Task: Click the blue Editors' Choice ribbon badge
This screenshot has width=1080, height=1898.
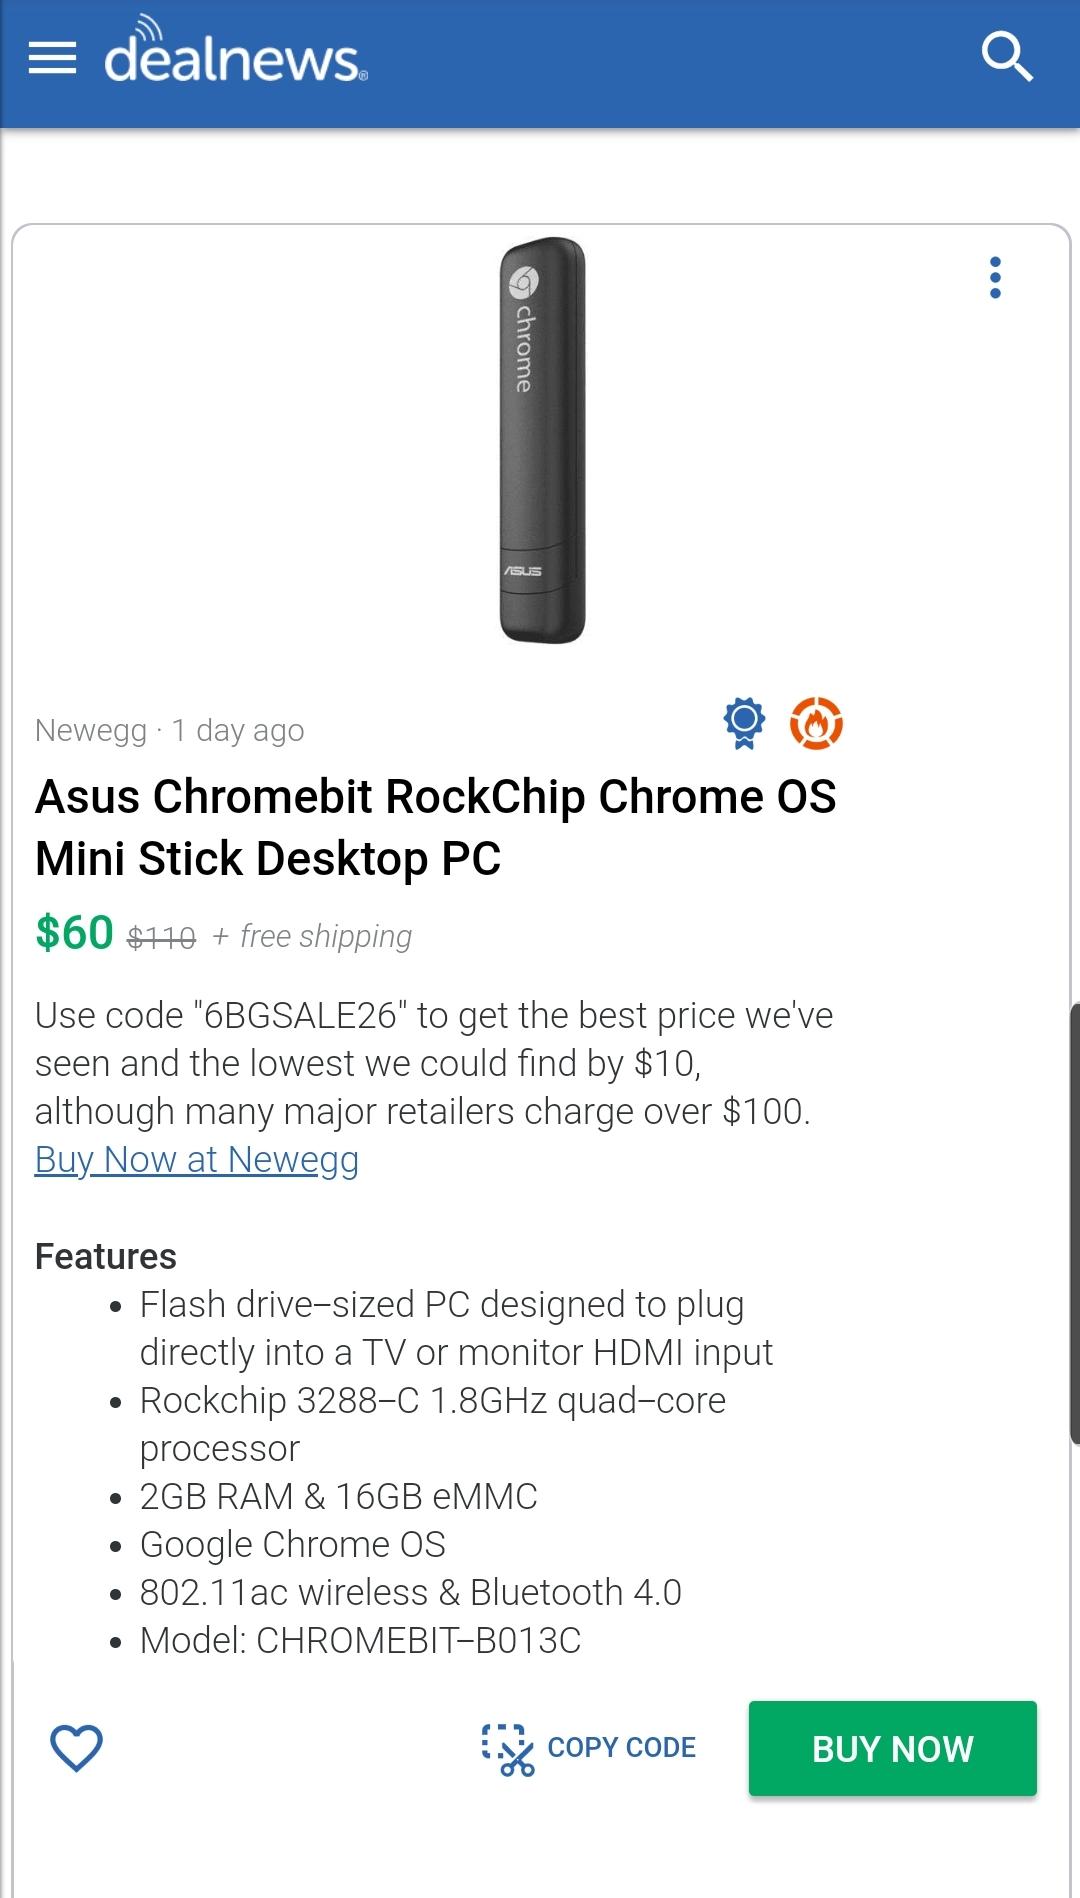Action: coord(744,723)
